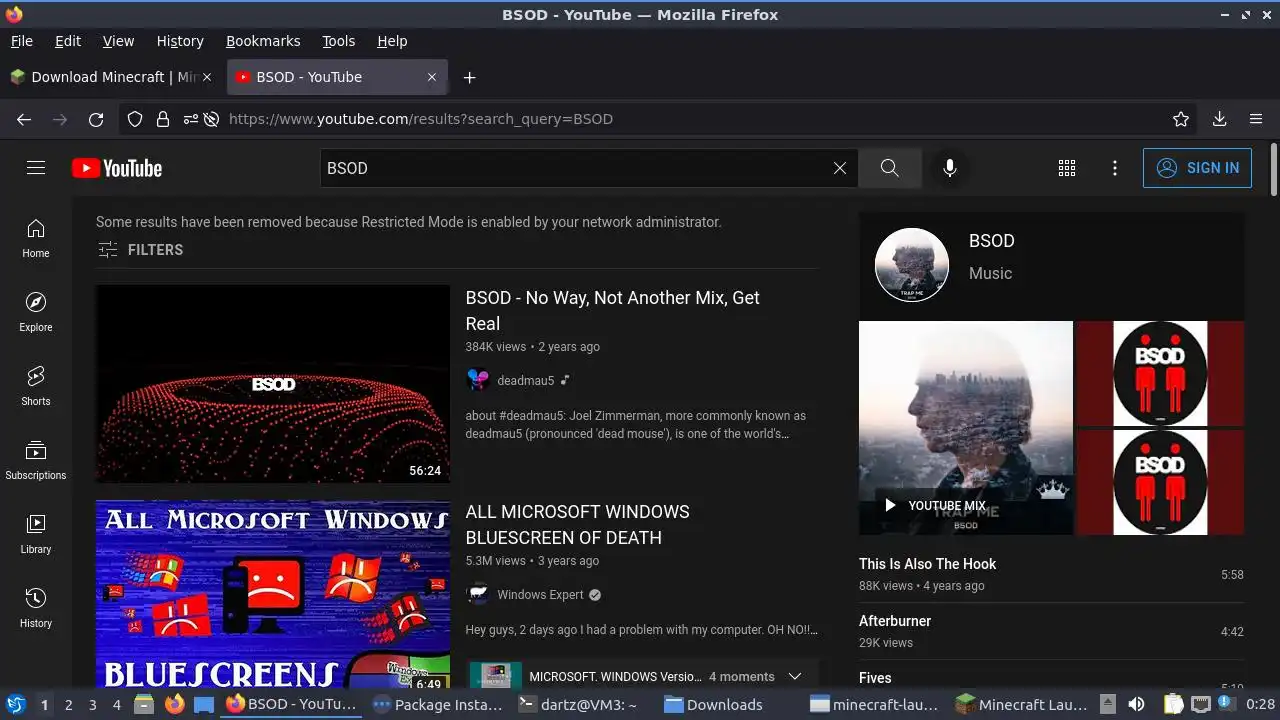Open the View menu
Image resolution: width=1280 pixels, height=720 pixels.
click(x=118, y=41)
